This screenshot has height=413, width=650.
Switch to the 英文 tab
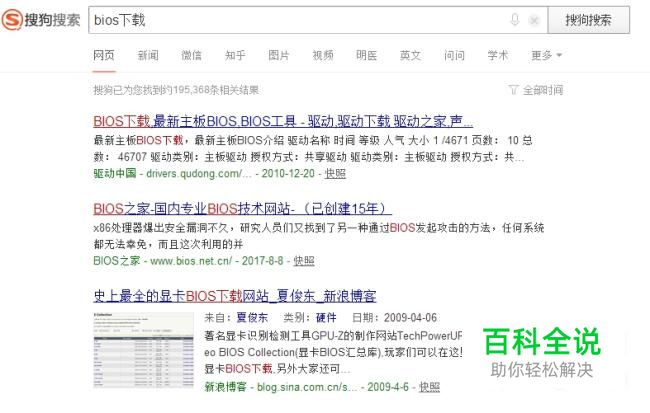(410, 55)
